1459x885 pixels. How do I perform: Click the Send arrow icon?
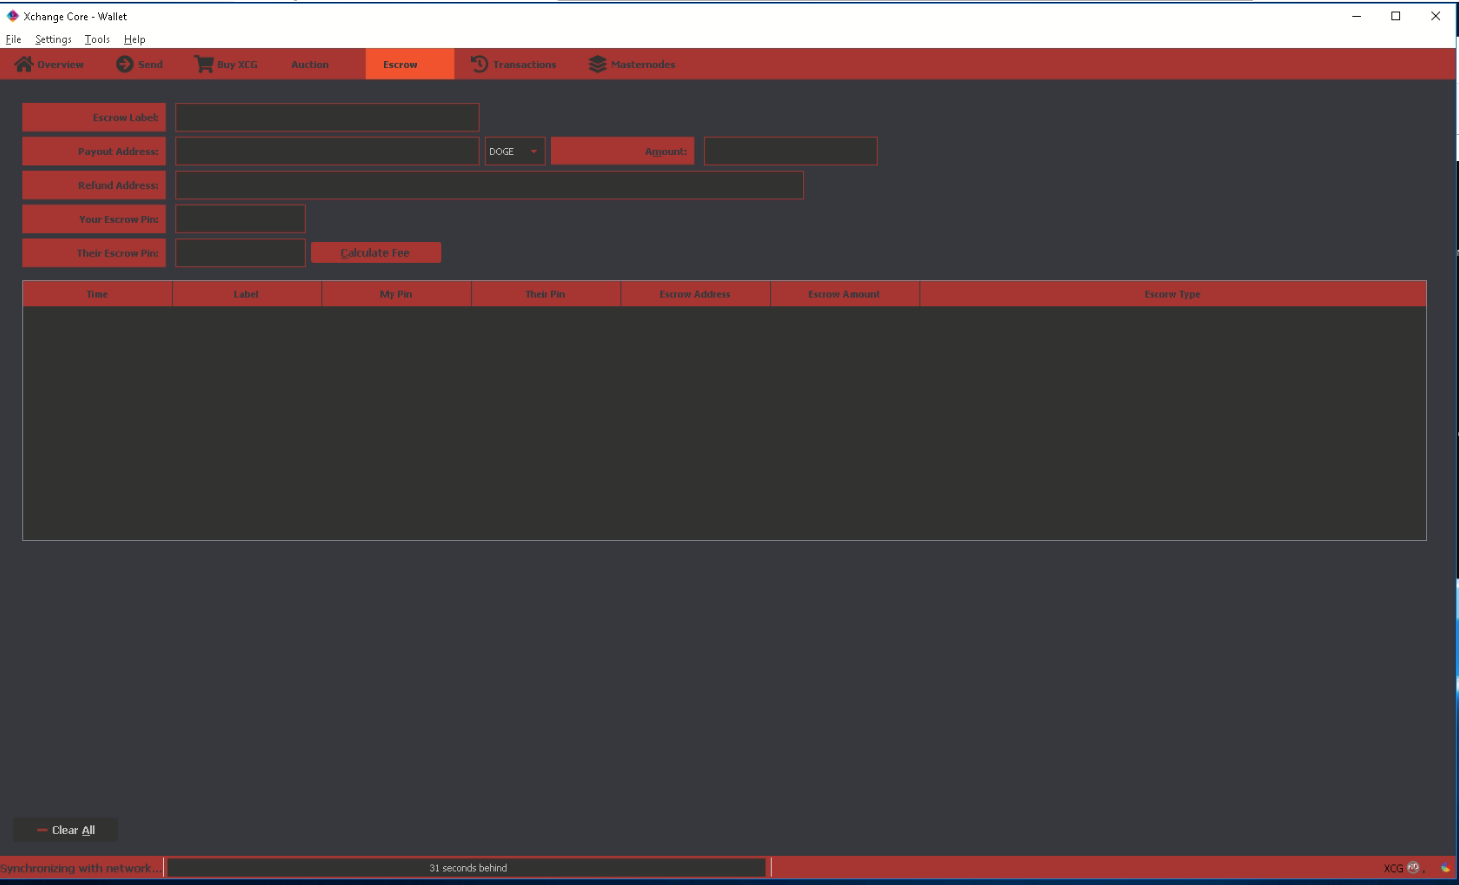[x=125, y=64]
